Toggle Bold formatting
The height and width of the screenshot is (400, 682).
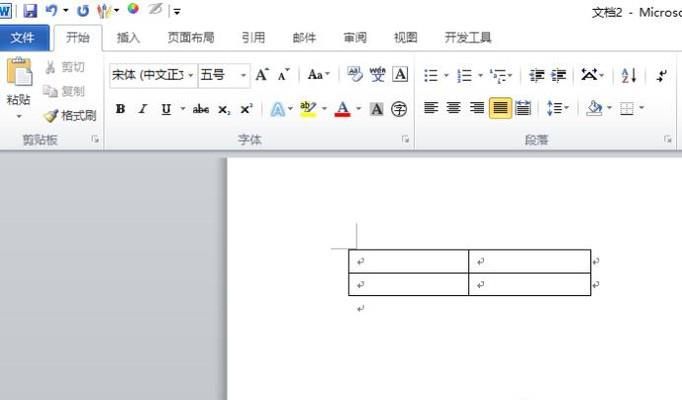coord(120,109)
